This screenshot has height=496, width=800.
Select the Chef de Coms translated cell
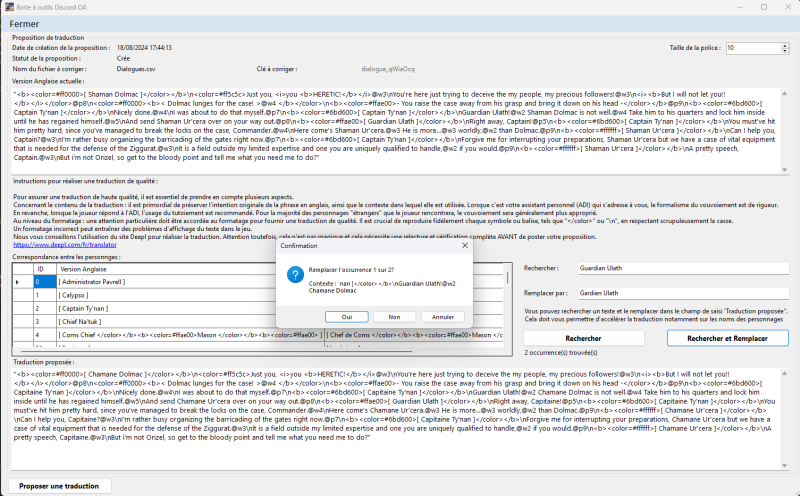click(x=414, y=335)
